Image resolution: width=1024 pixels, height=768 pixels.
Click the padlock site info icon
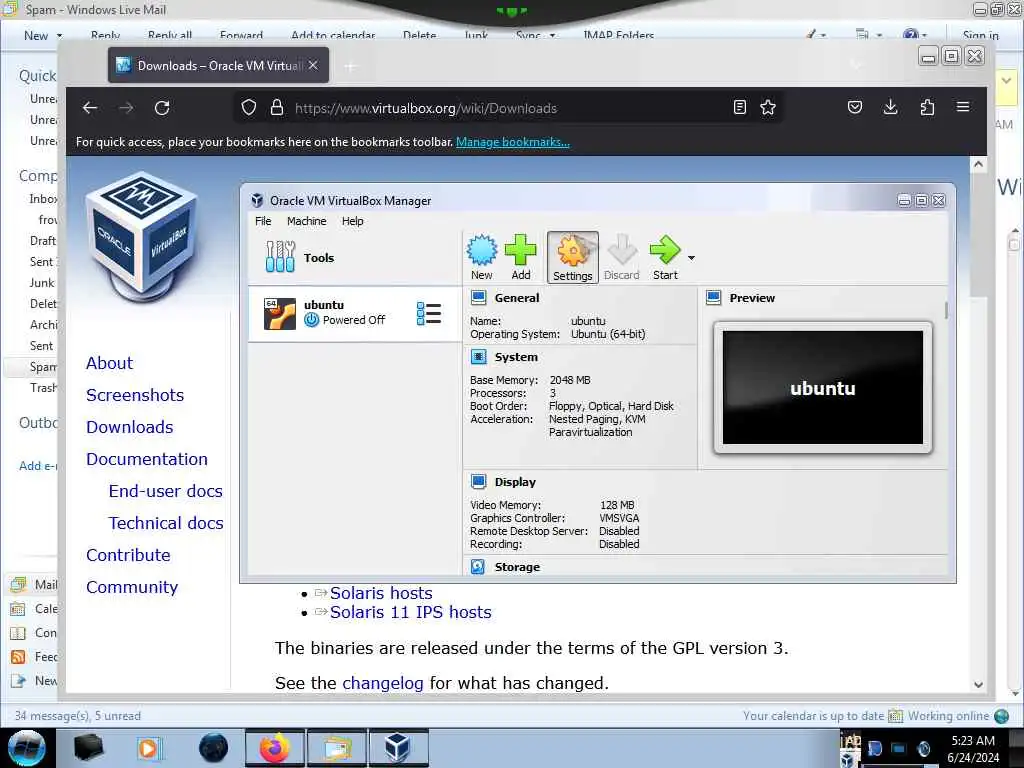pos(277,107)
